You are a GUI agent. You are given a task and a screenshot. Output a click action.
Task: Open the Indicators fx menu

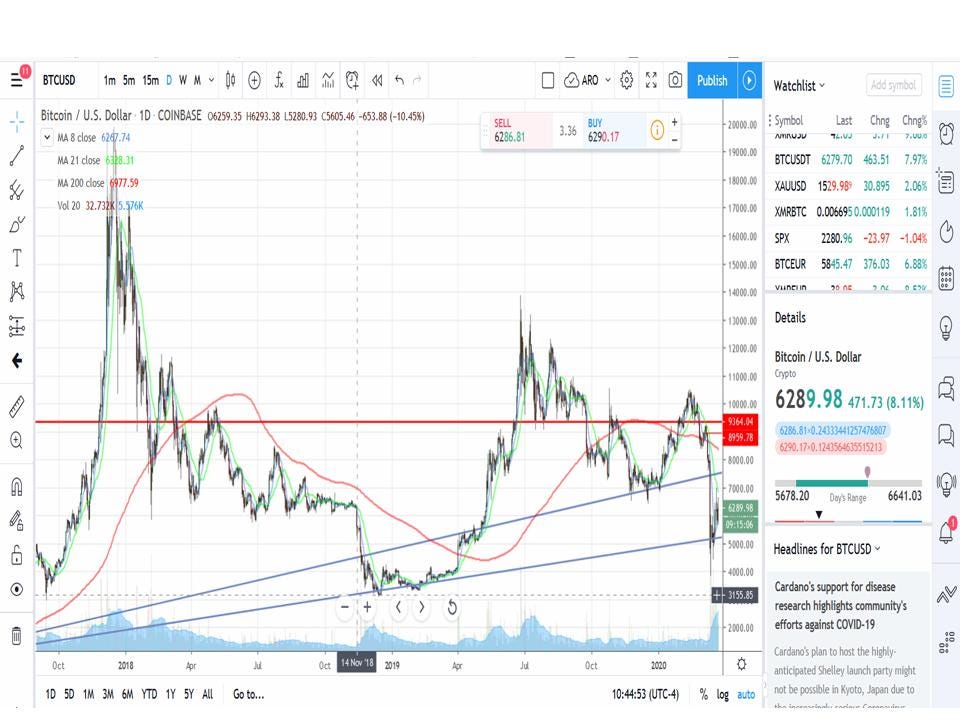click(x=279, y=80)
